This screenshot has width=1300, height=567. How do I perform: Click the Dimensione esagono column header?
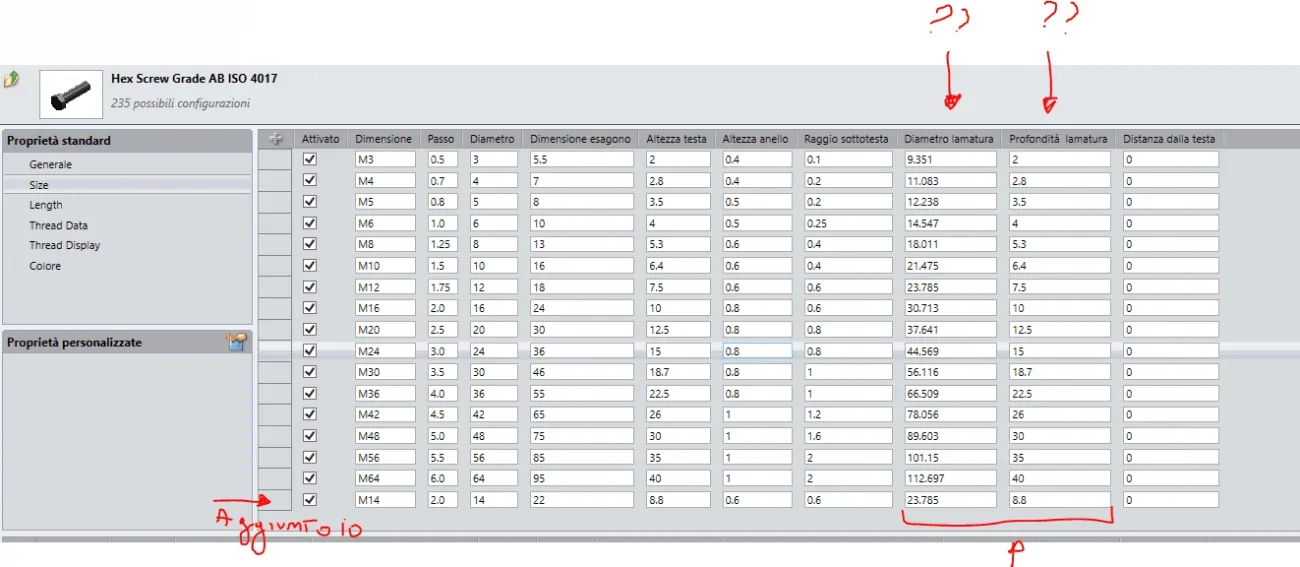coord(581,139)
